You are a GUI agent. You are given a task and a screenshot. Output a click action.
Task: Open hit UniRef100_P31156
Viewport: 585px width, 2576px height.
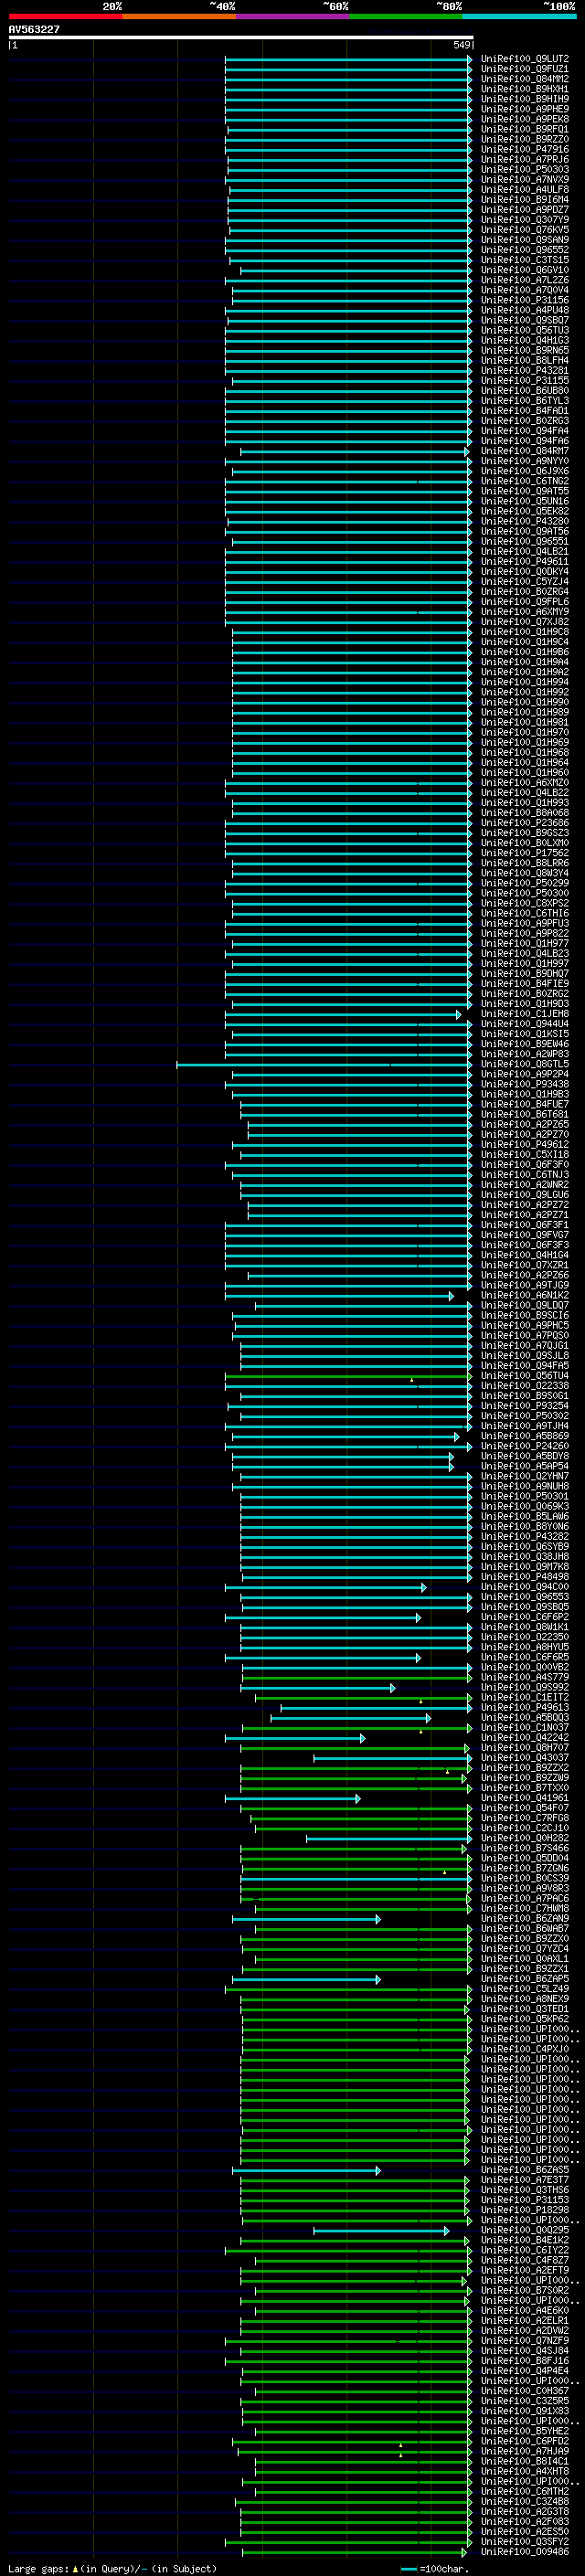pos(525,300)
